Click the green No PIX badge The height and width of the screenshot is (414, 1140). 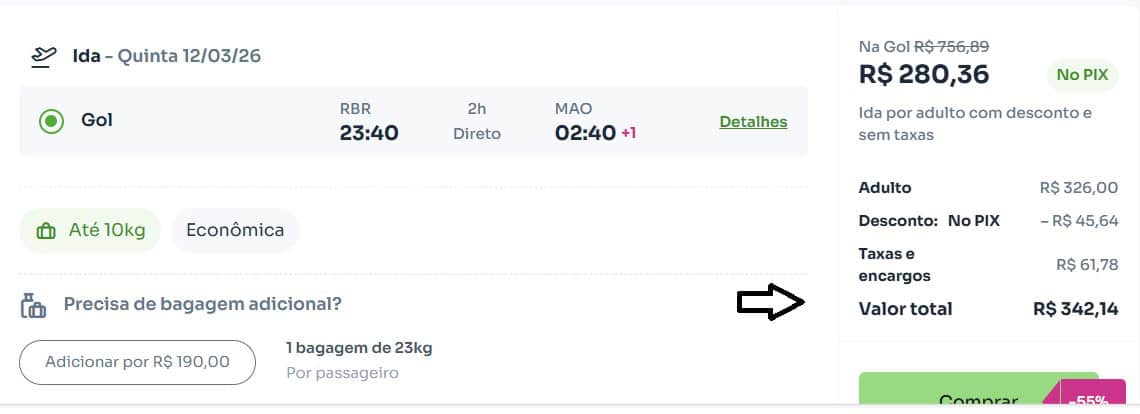click(1082, 75)
